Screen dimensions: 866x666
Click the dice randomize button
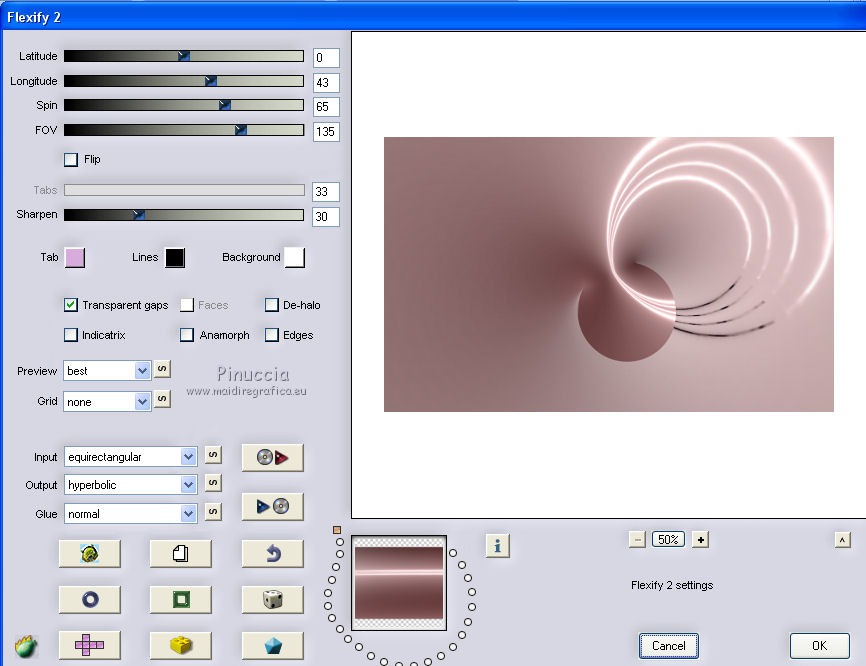(272, 599)
